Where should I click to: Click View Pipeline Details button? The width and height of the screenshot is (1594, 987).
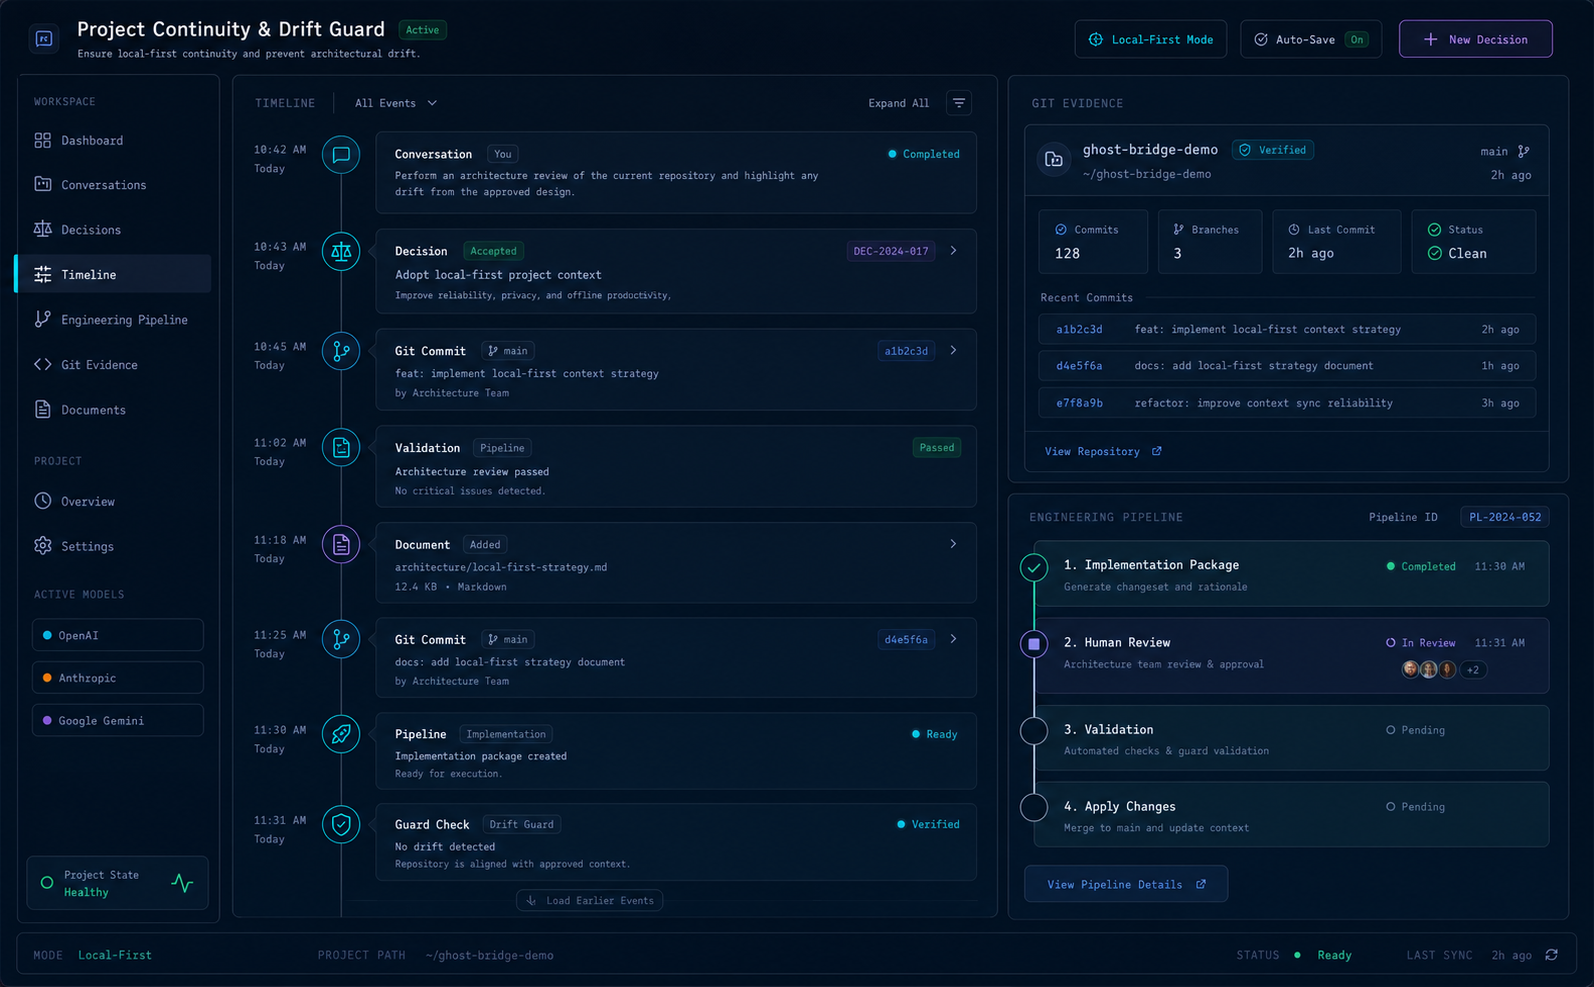pos(1126,884)
